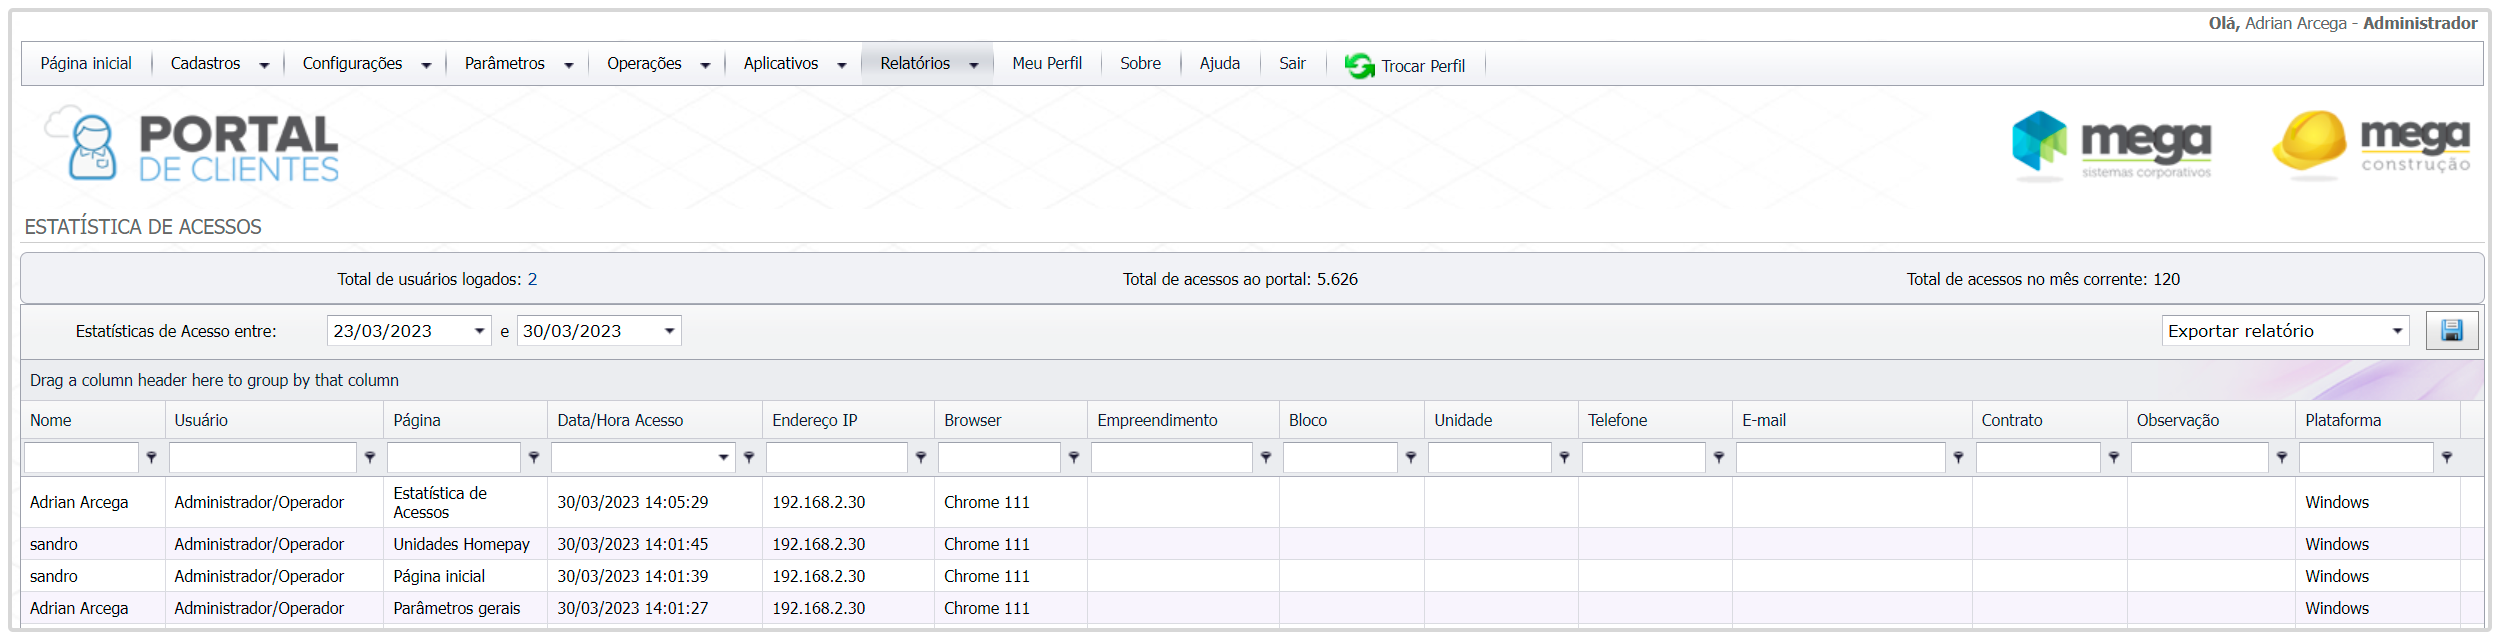This screenshot has width=2504, height=640.
Task: Open the E-mail column filter icon
Action: pyautogui.click(x=1958, y=457)
